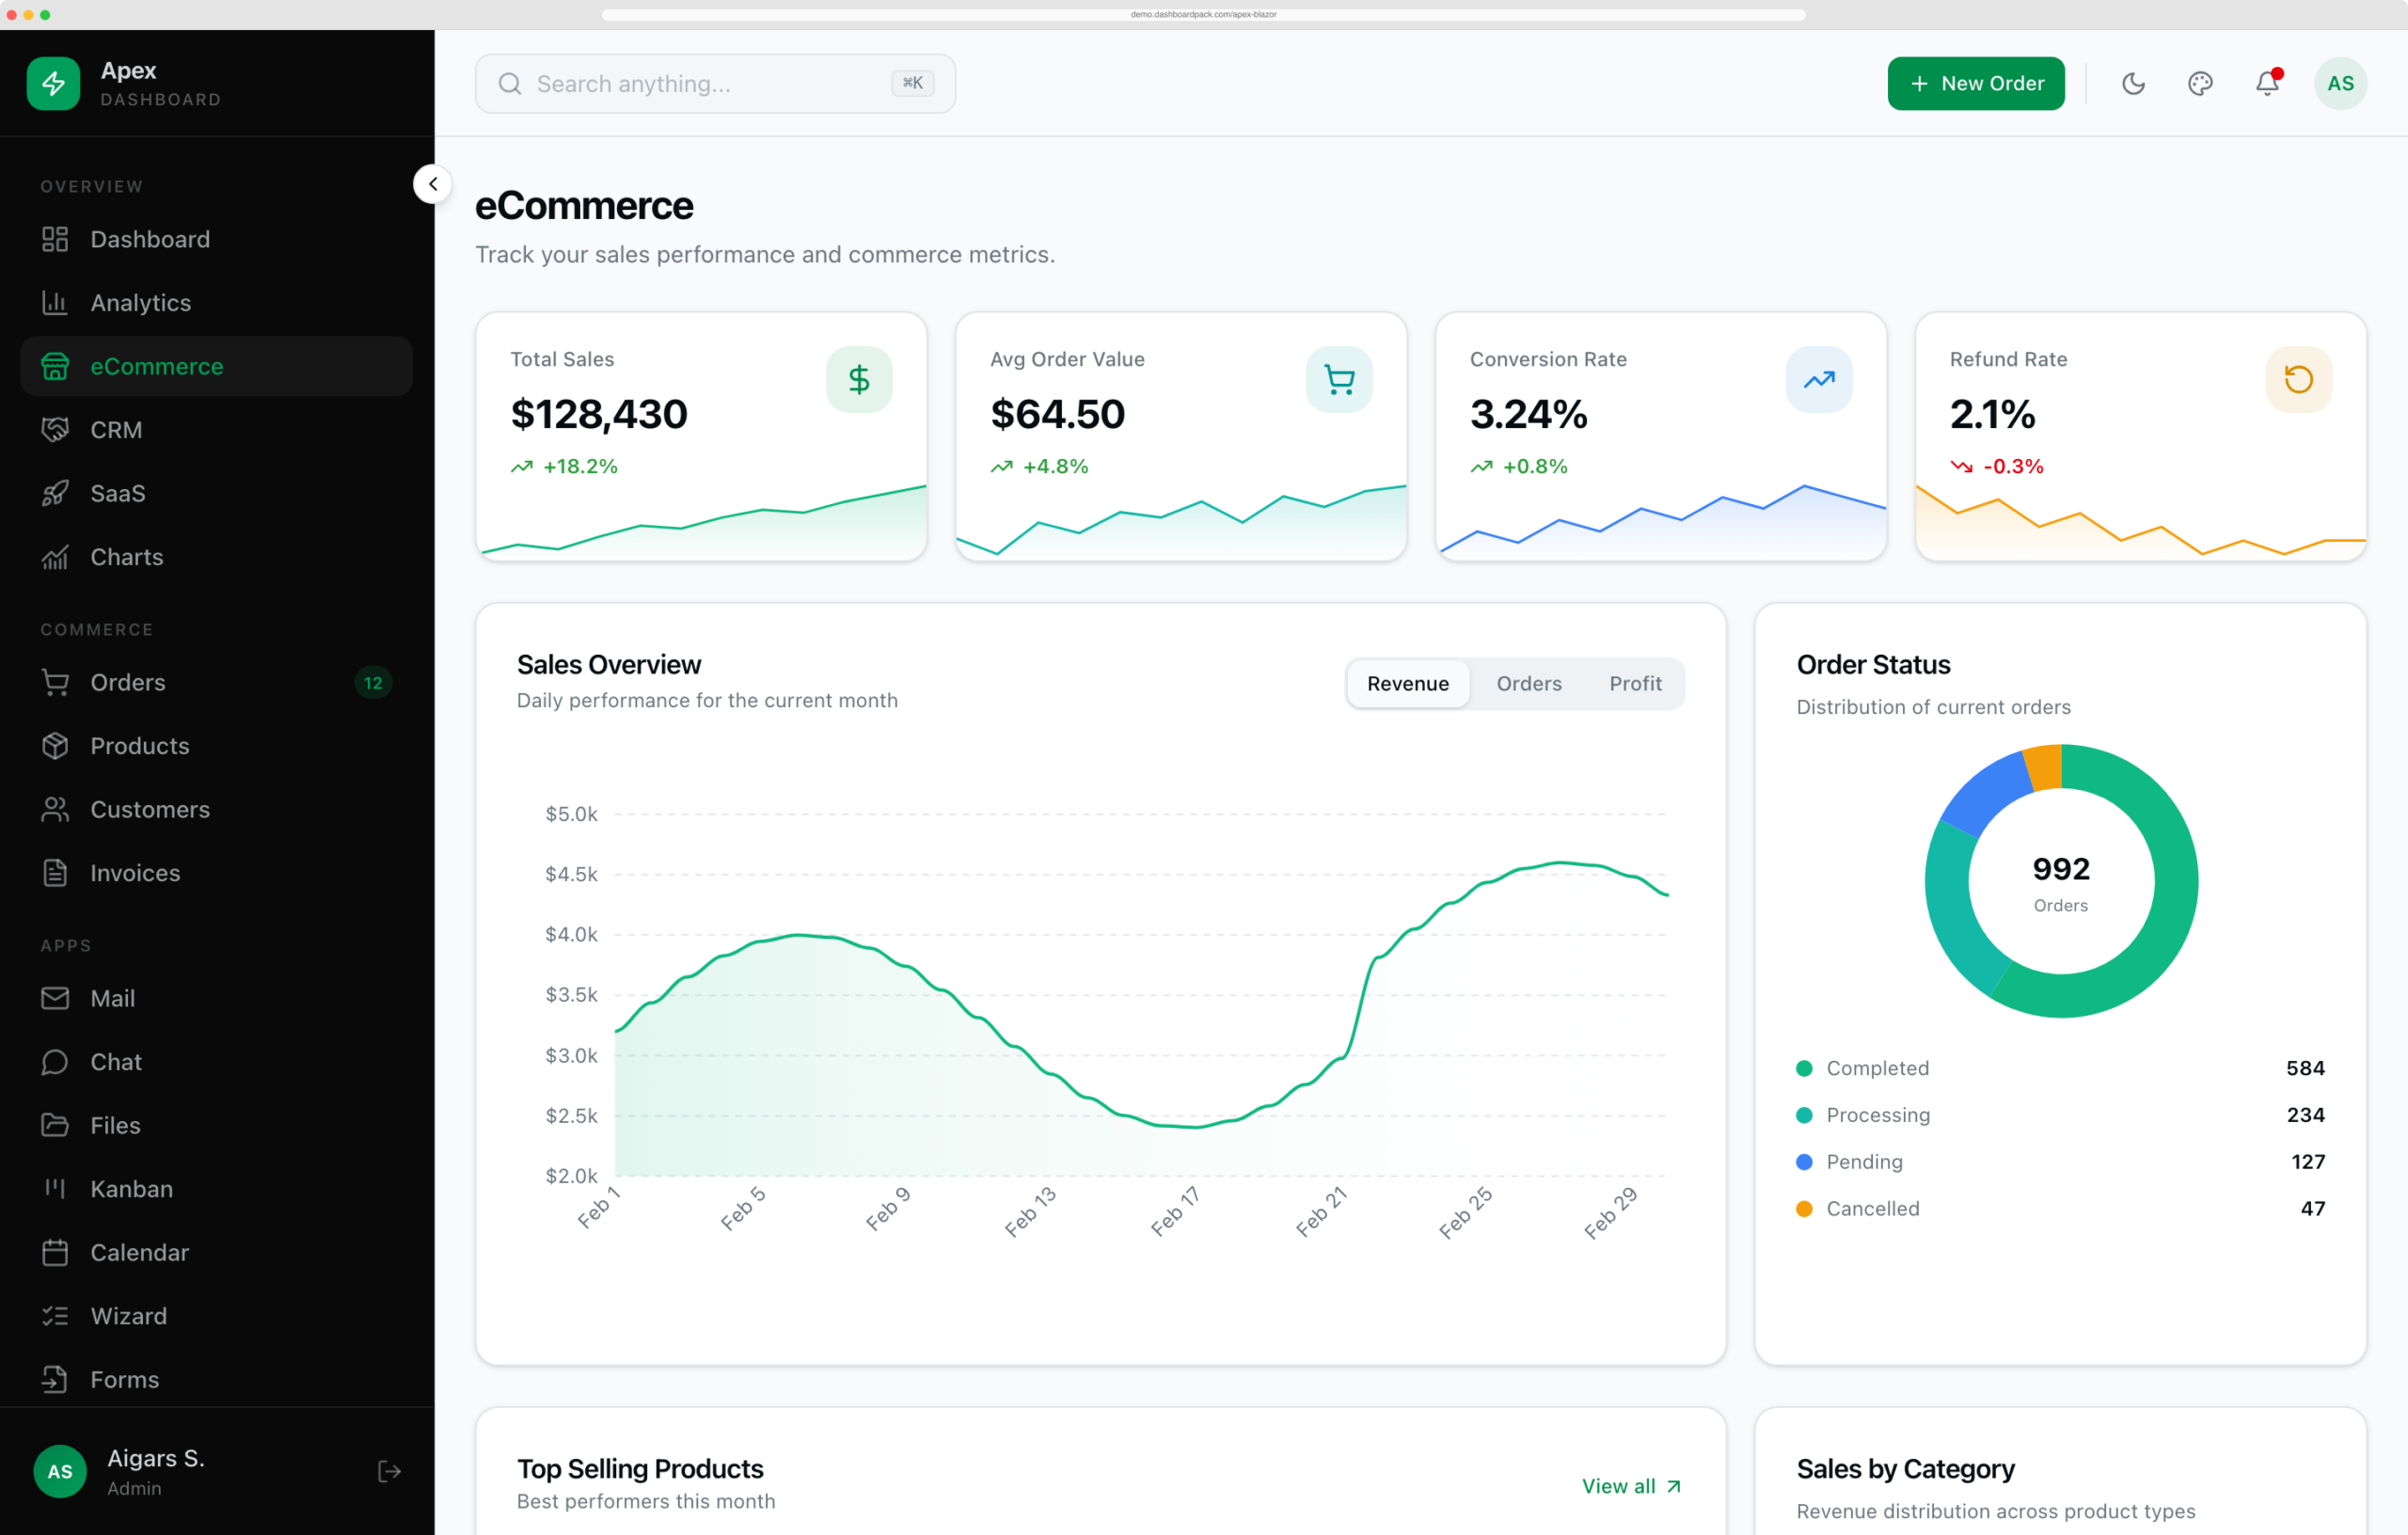Click the Refund Rate refresh icon

coord(2299,379)
